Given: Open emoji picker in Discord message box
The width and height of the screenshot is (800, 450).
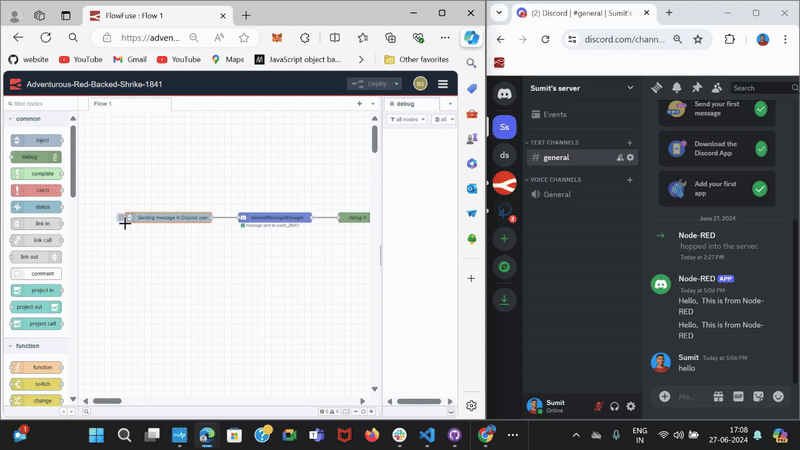Looking at the screenshot, I should coord(778,396).
